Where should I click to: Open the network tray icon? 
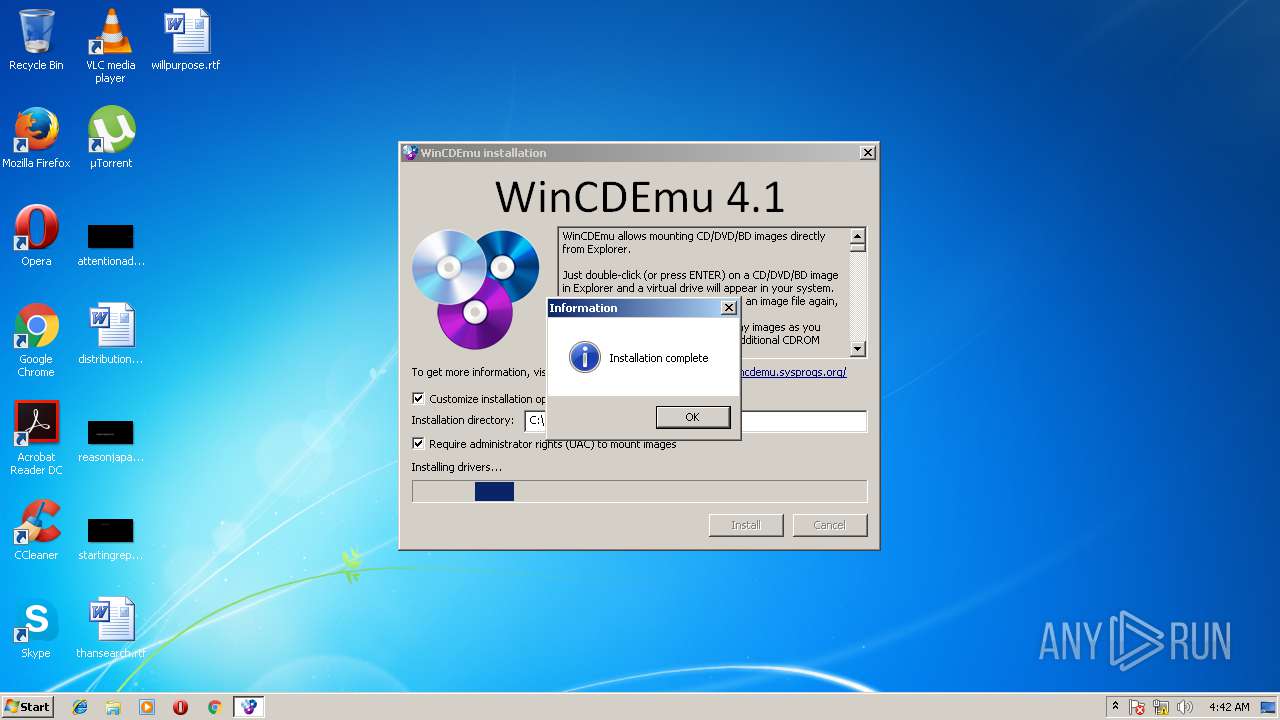click(x=1162, y=707)
